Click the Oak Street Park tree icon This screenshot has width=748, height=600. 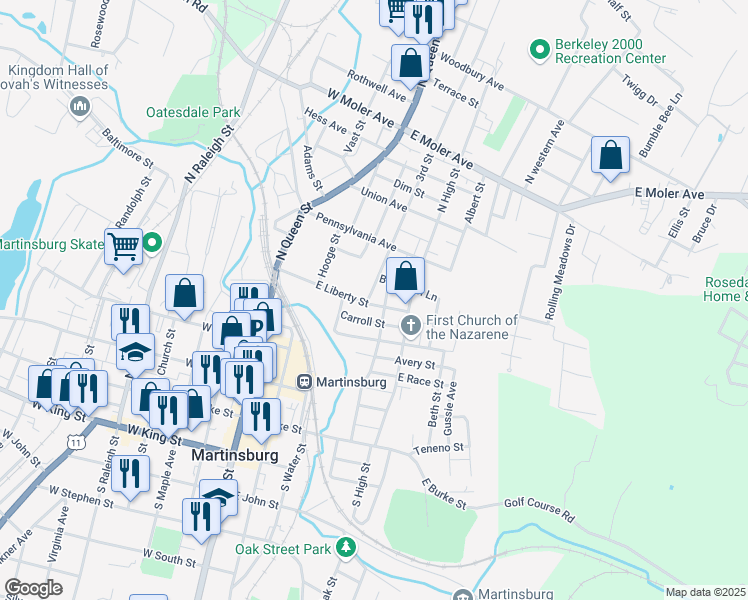click(x=345, y=547)
